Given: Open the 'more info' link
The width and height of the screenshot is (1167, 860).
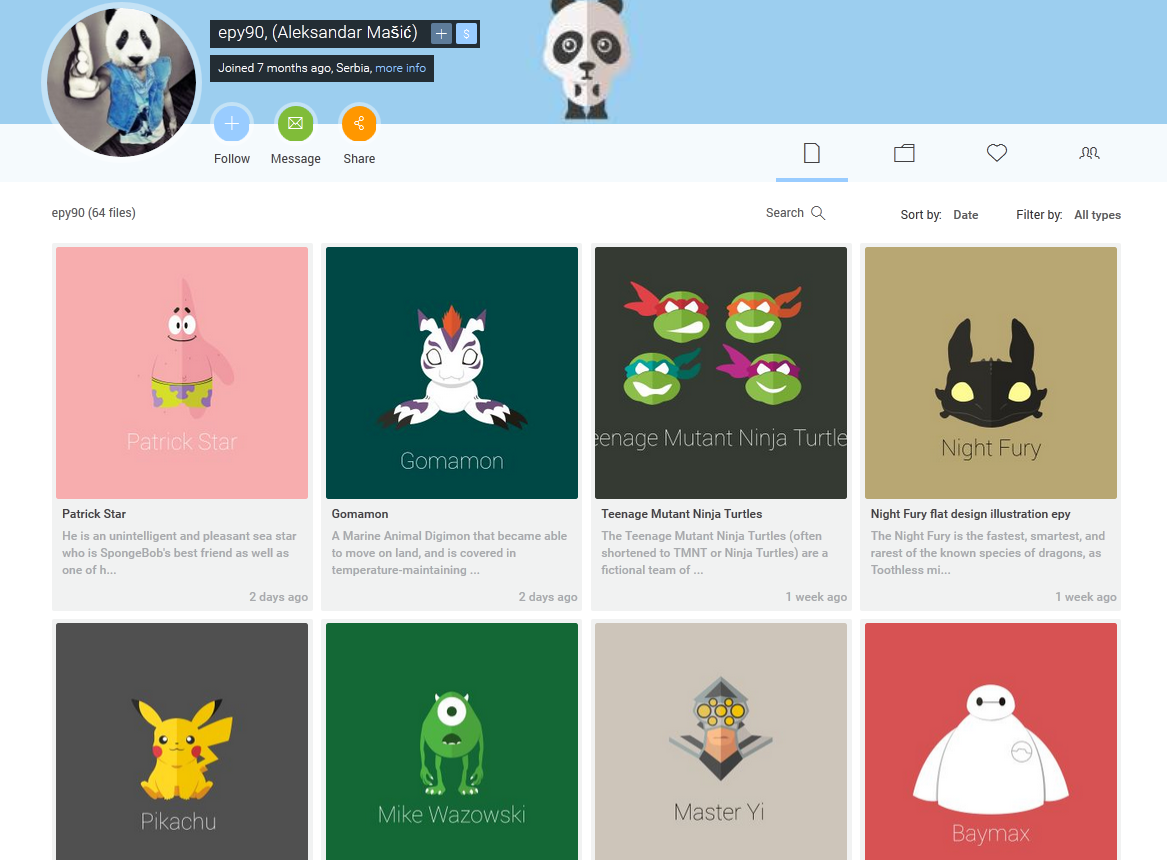Looking at the screenshot, I should pos(400,68).
